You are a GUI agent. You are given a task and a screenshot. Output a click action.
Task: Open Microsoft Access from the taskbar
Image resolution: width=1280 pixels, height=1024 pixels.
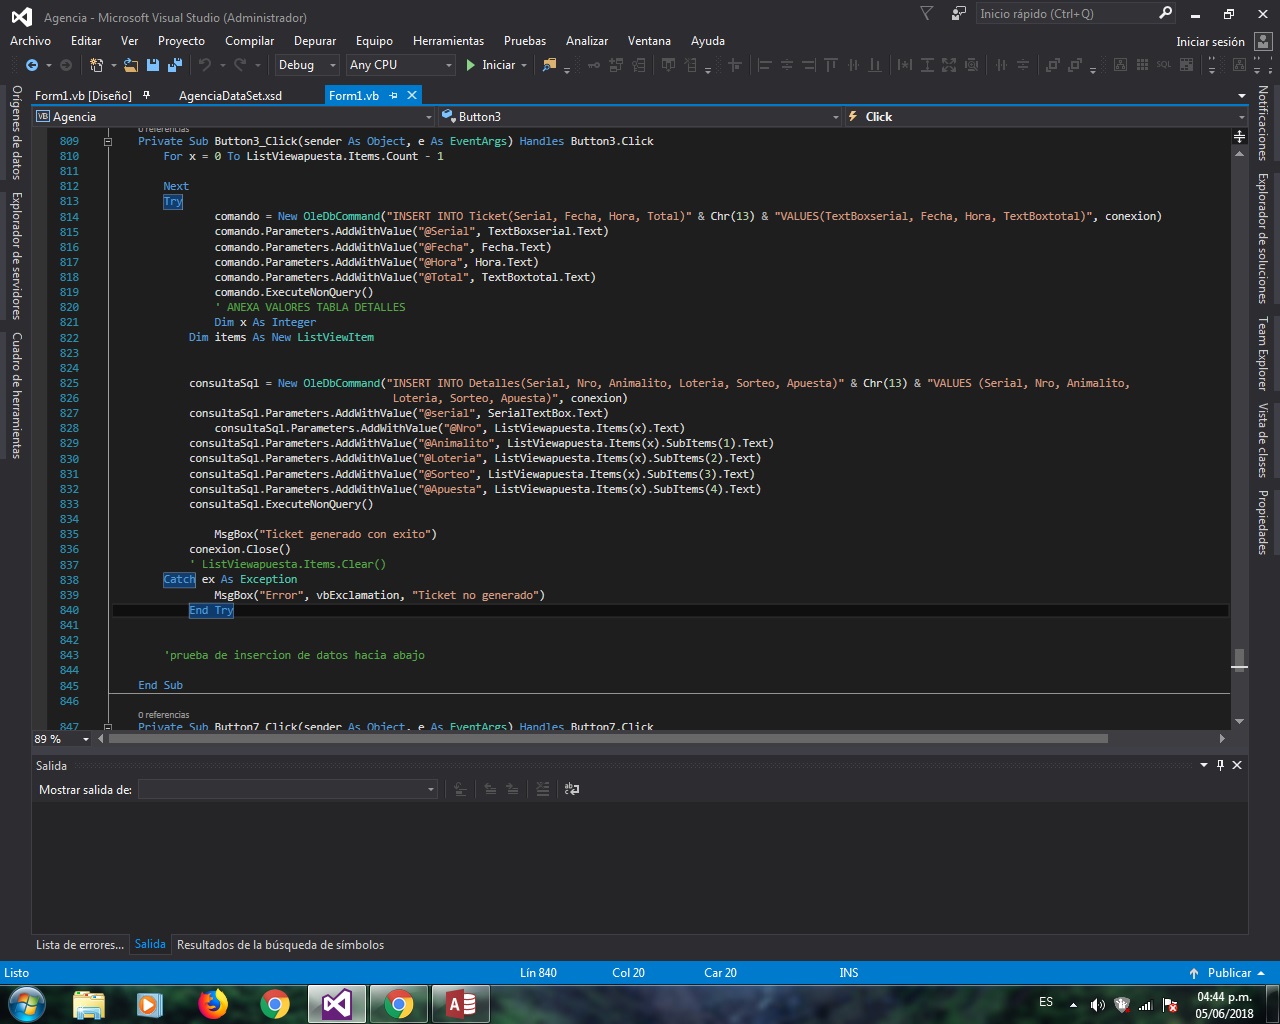[x=461, y=1003]
